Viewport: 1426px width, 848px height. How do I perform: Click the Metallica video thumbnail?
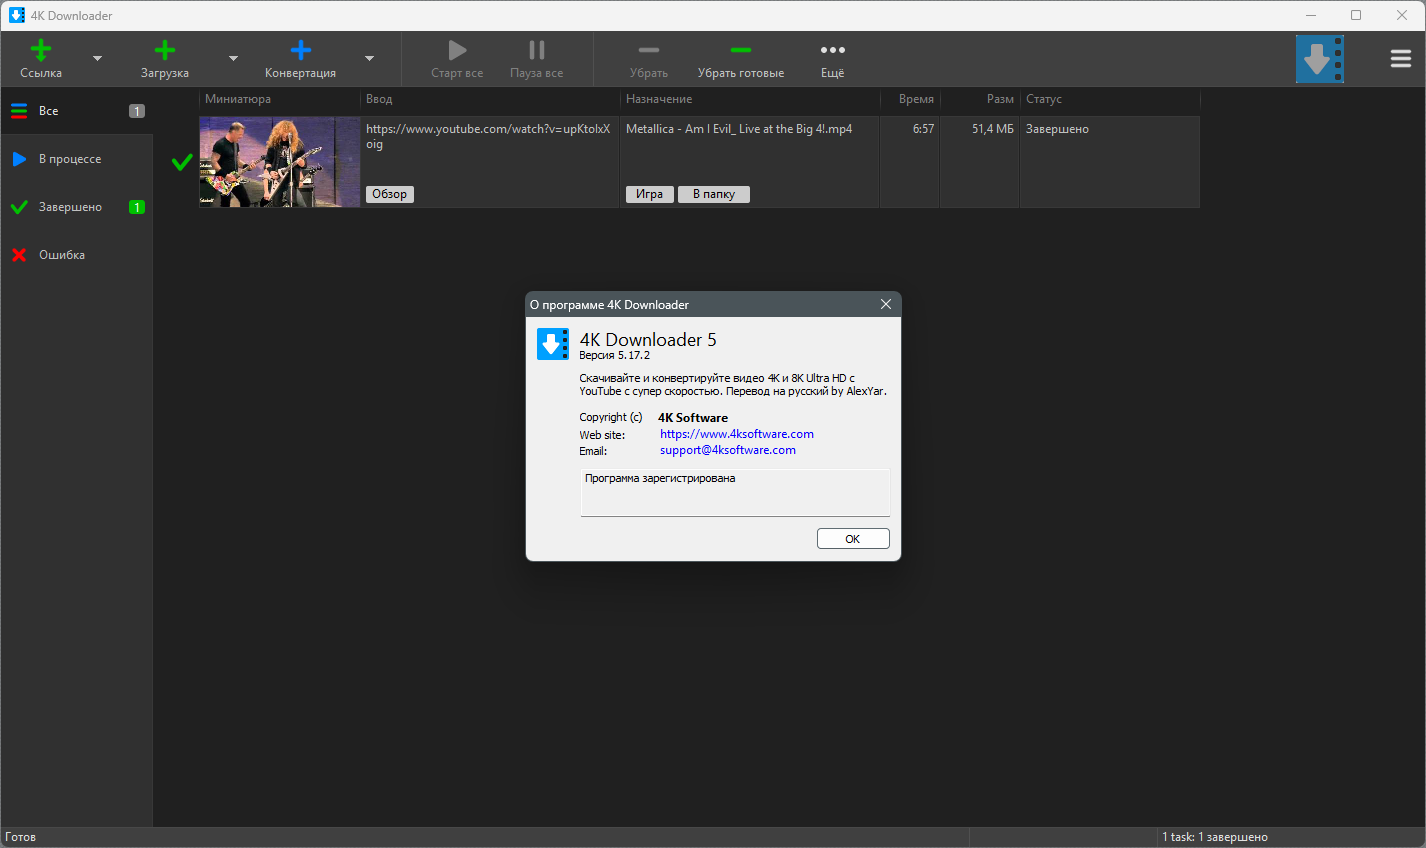click(x=279, y=162)
